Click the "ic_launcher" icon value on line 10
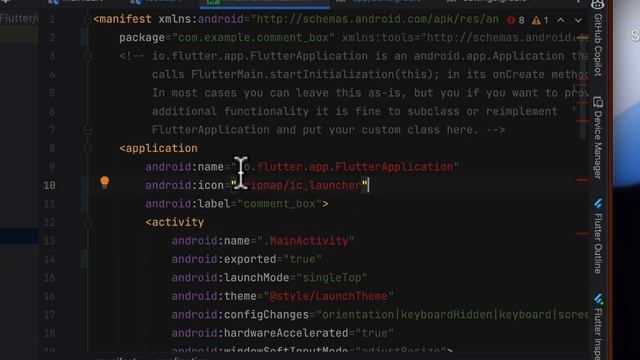640x360 pixels. (325, 185)
